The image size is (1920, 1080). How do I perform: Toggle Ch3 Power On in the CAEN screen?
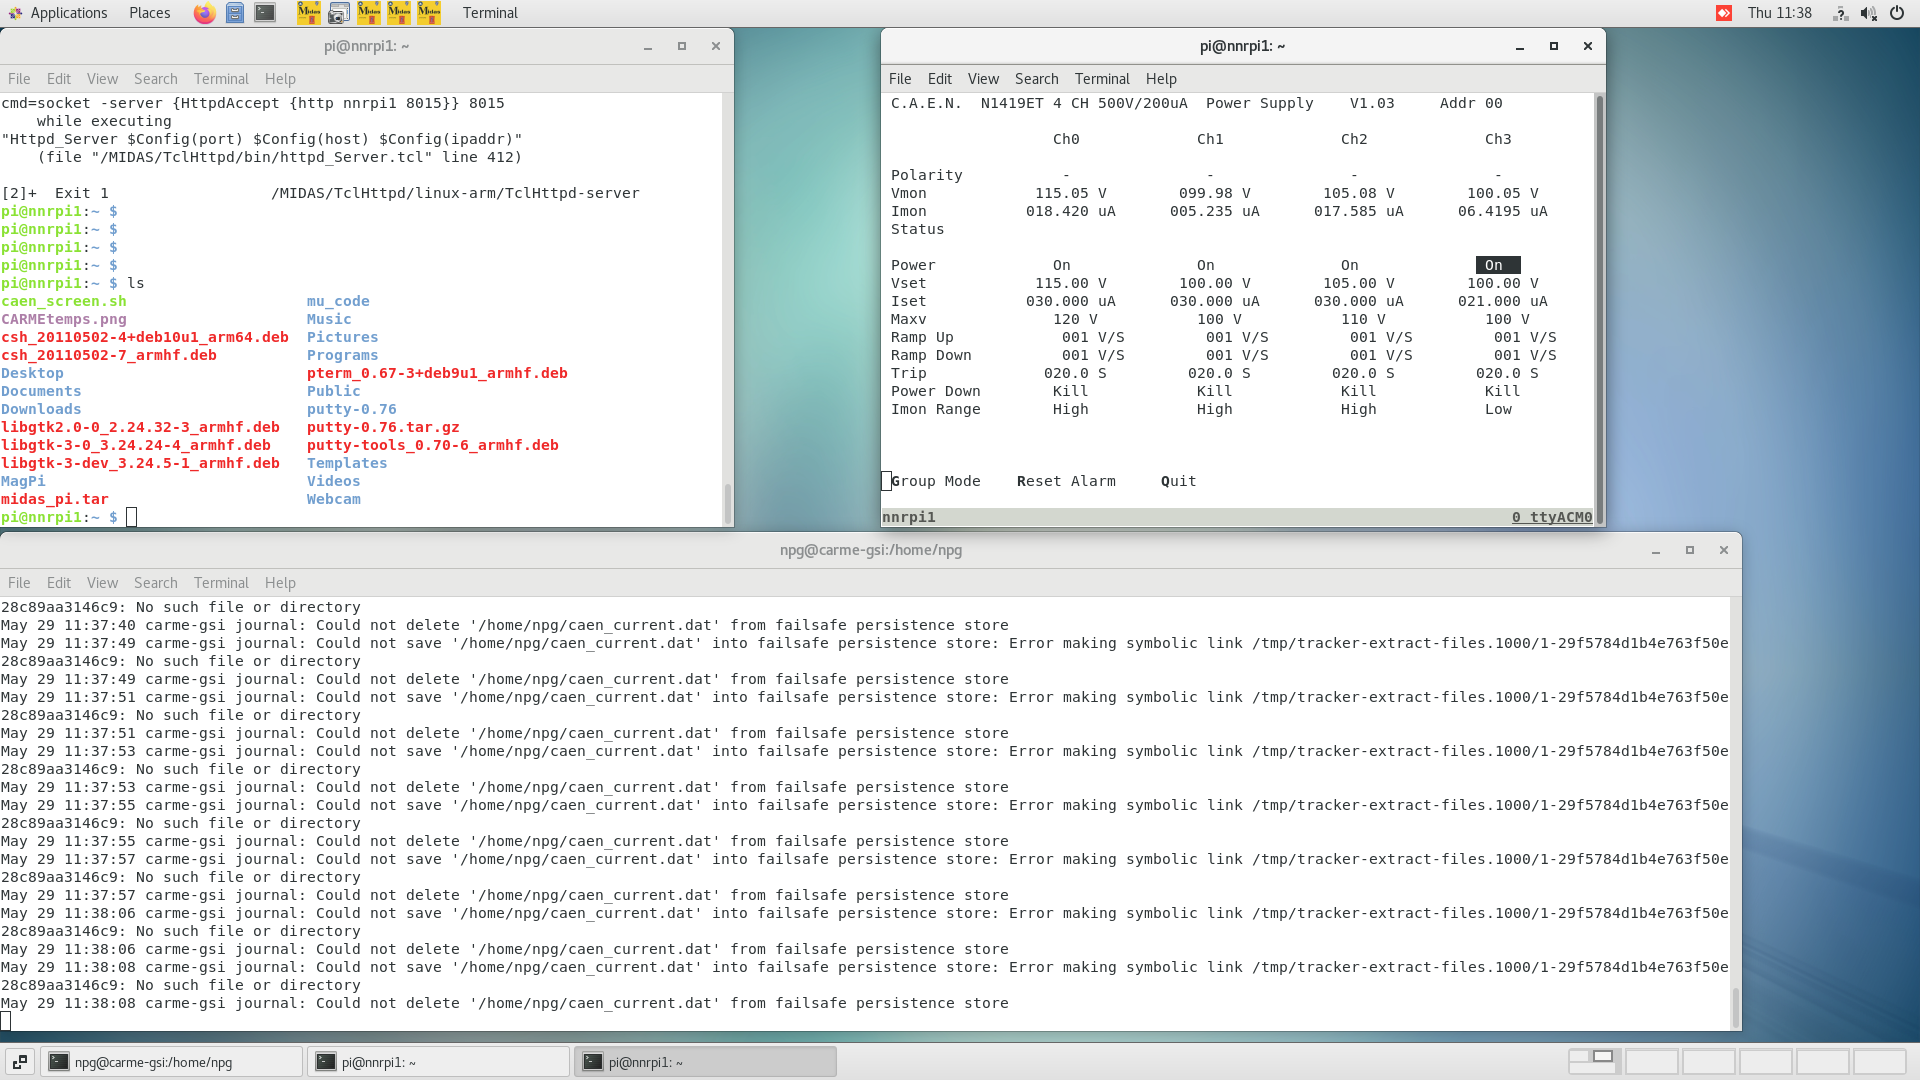pyautogui.click(x=1495, y=264)
